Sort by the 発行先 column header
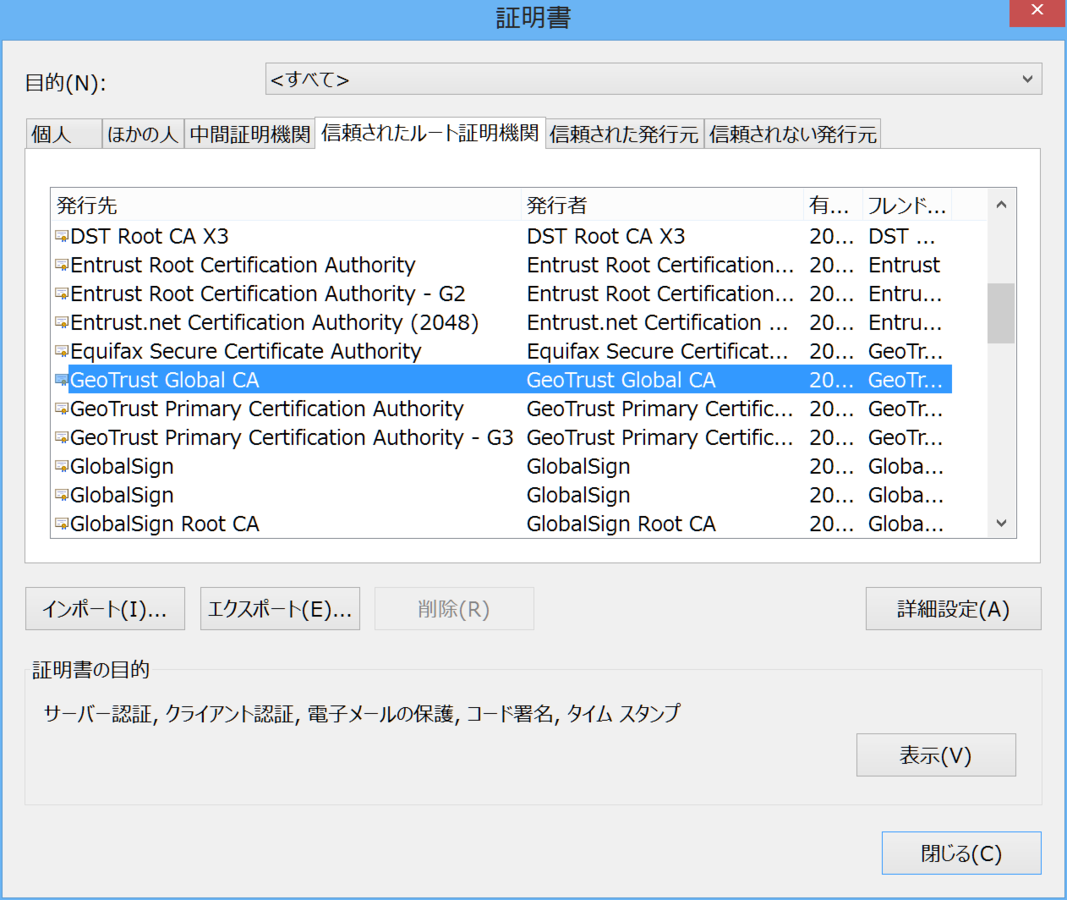Screen dimensions: 1067x900 click(286, 205)
